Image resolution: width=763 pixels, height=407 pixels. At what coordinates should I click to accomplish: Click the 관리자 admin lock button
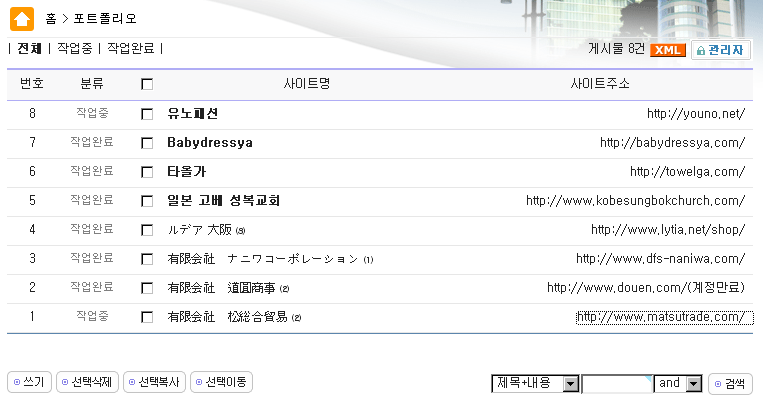(x=720, y=49)
